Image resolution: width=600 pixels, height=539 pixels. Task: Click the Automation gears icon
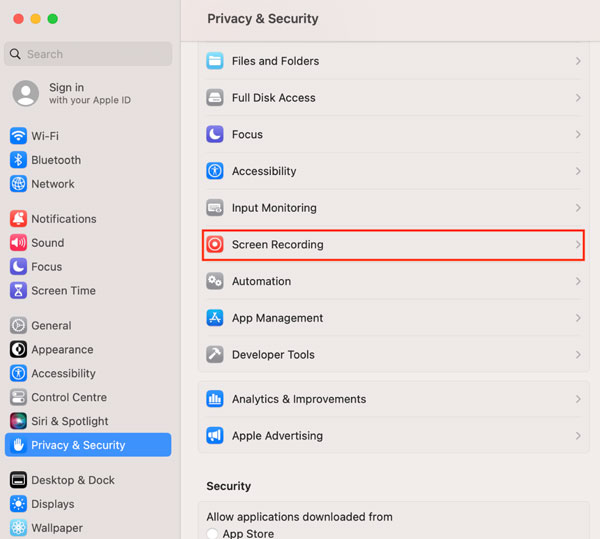[215, 281]
